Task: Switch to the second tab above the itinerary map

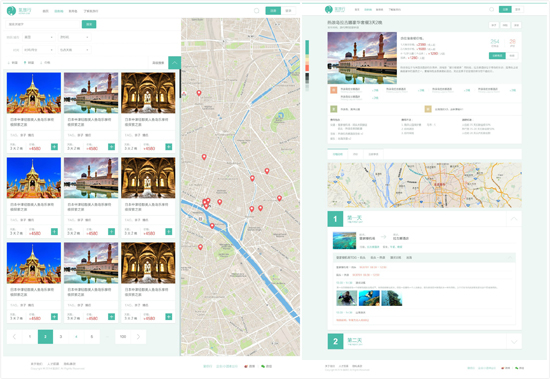Action: [355, 154]
